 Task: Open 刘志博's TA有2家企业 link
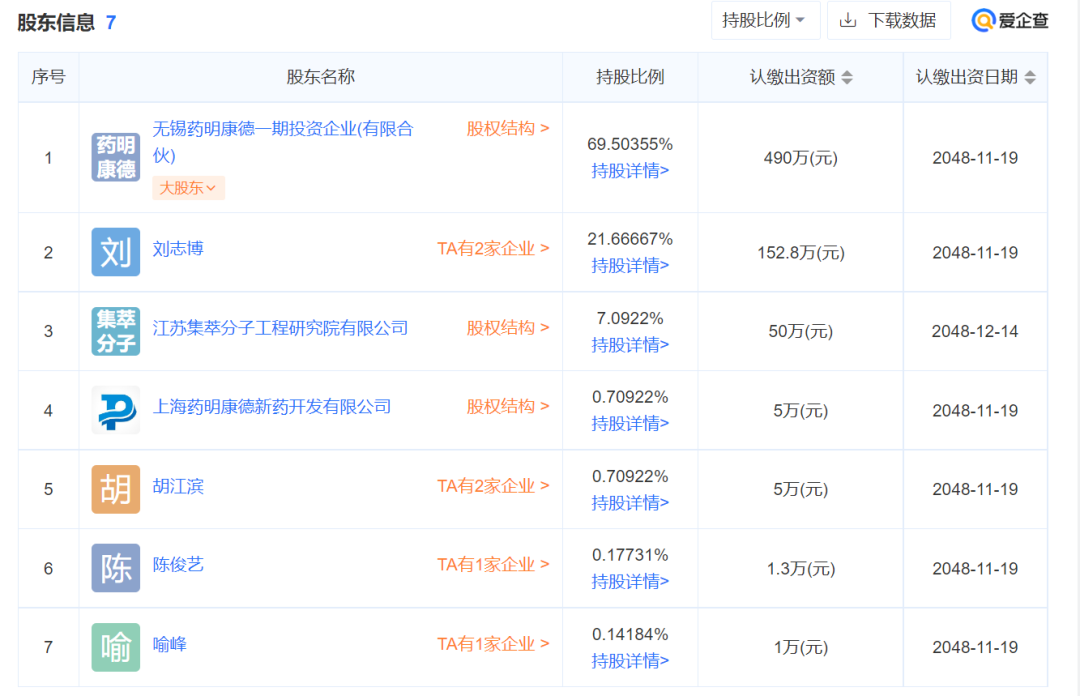click(493, 248)
